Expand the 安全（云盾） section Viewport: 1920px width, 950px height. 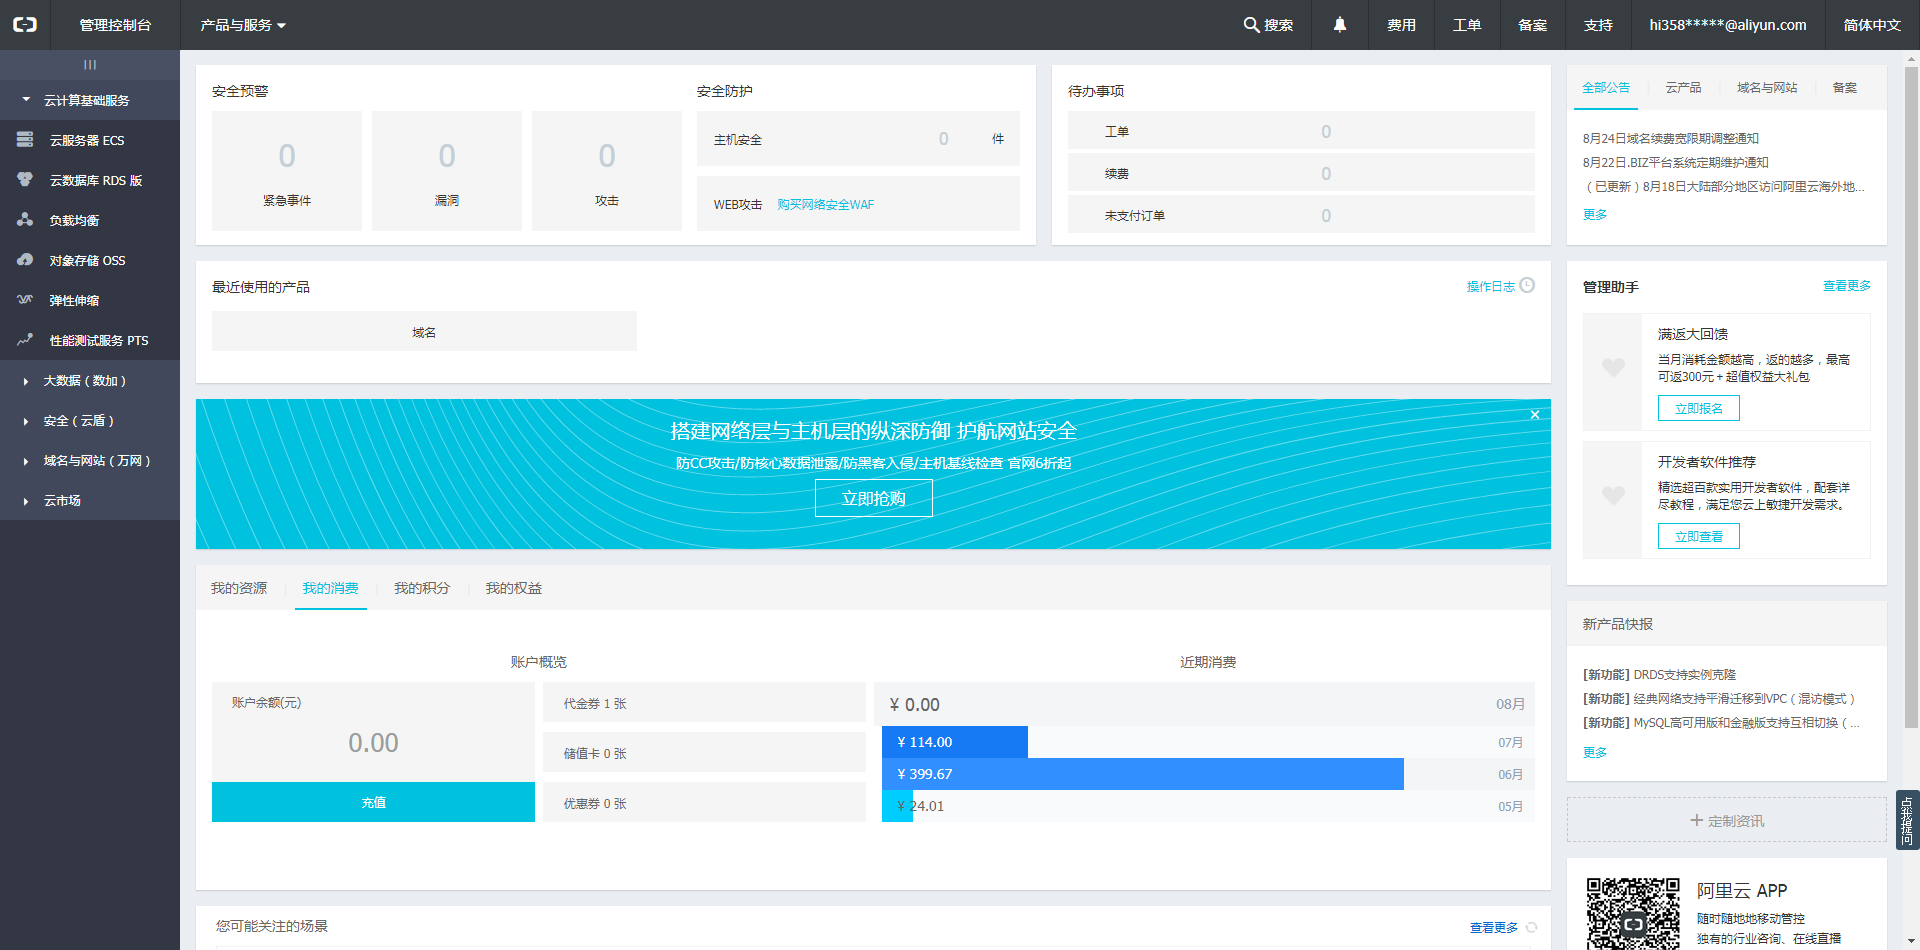pyautogui.click(x=90, y=420)
